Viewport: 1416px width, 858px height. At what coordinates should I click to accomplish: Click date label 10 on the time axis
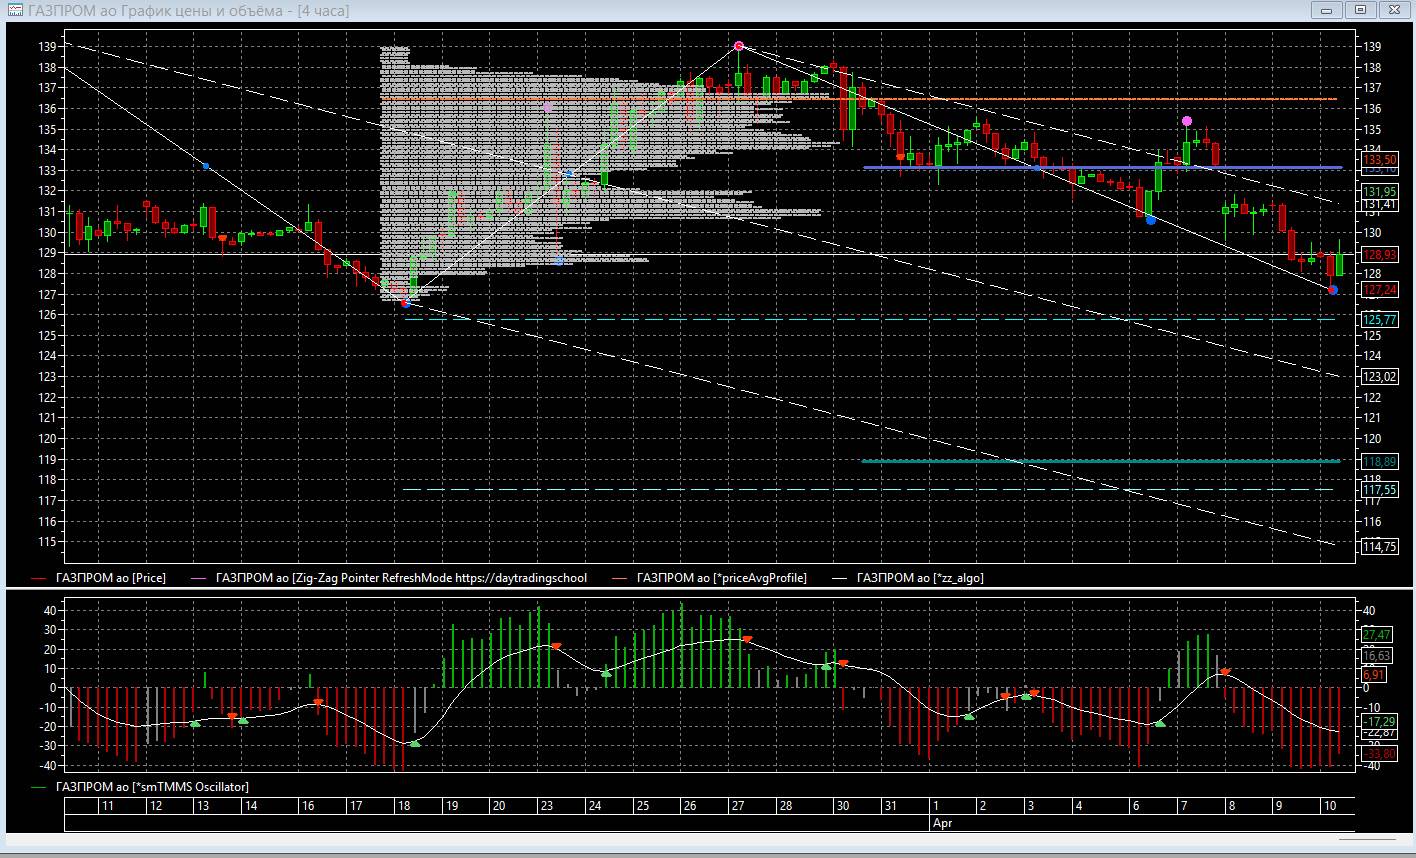1330,806
